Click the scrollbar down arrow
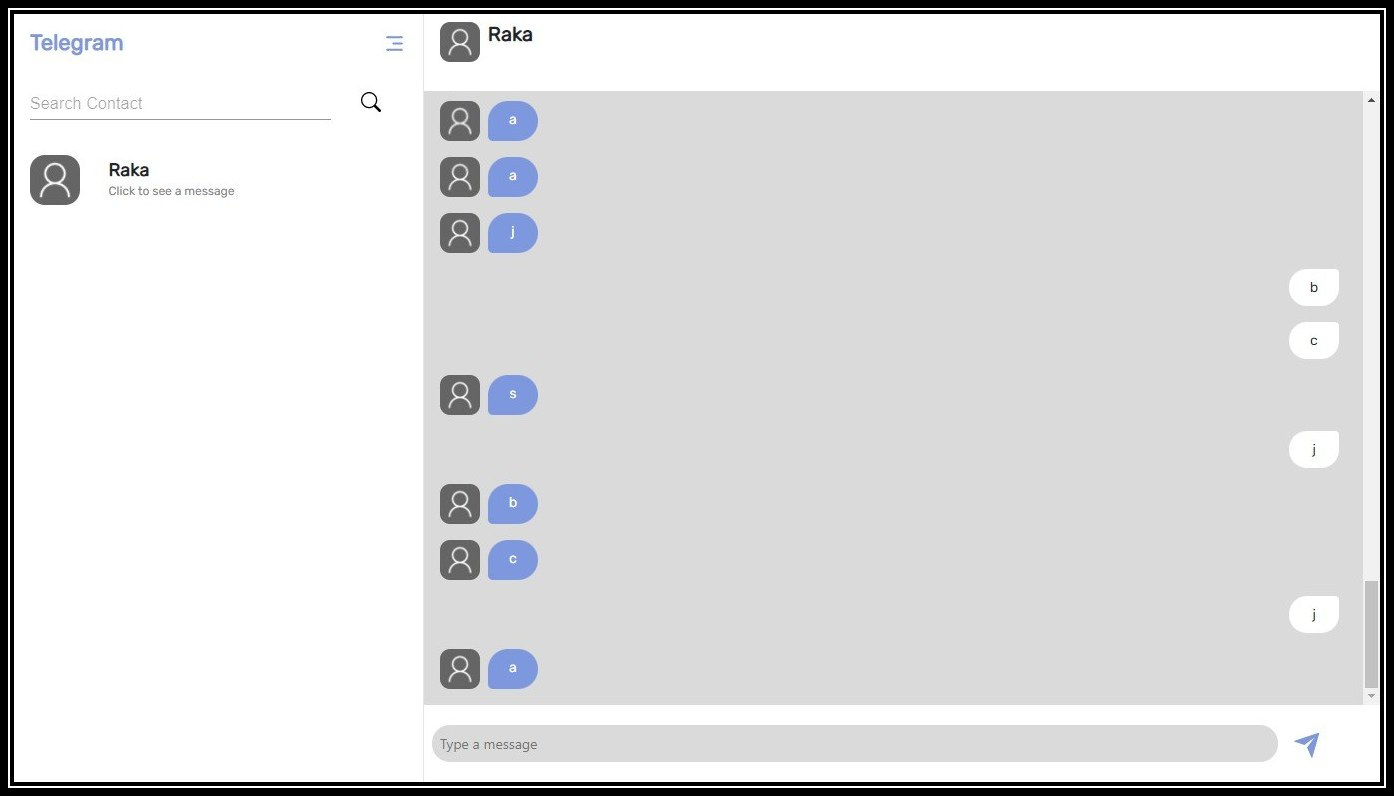This screenshot has width=1394, height=796. pyautogui.click(x=1371, y=696)
